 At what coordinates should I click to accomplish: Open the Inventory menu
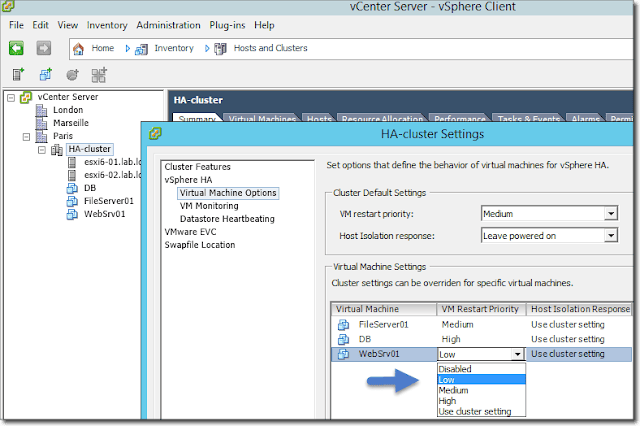[x=107, y=25]
